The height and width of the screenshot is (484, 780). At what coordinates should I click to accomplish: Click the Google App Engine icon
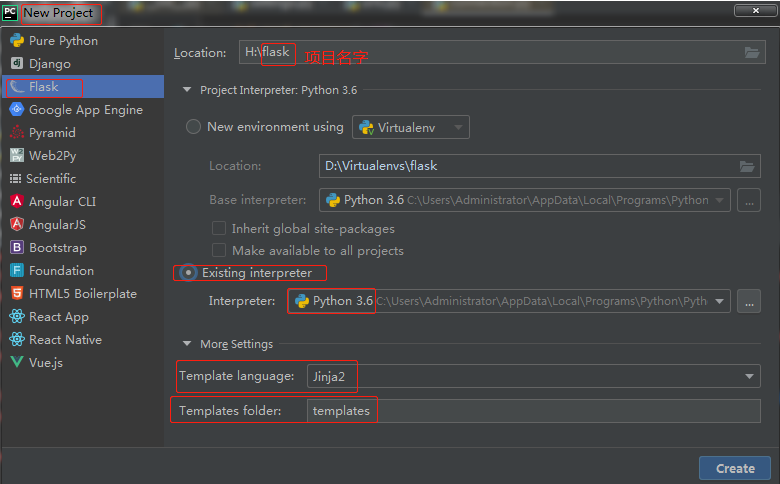coord(17,109)
